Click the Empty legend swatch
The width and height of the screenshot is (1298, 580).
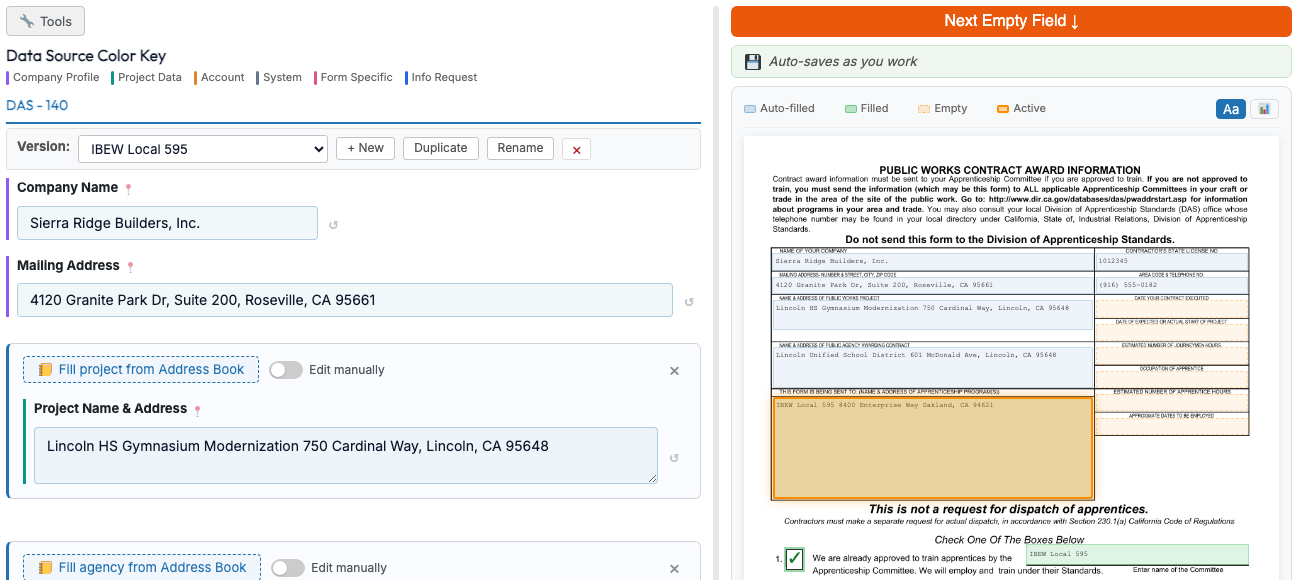pos(924,109)
